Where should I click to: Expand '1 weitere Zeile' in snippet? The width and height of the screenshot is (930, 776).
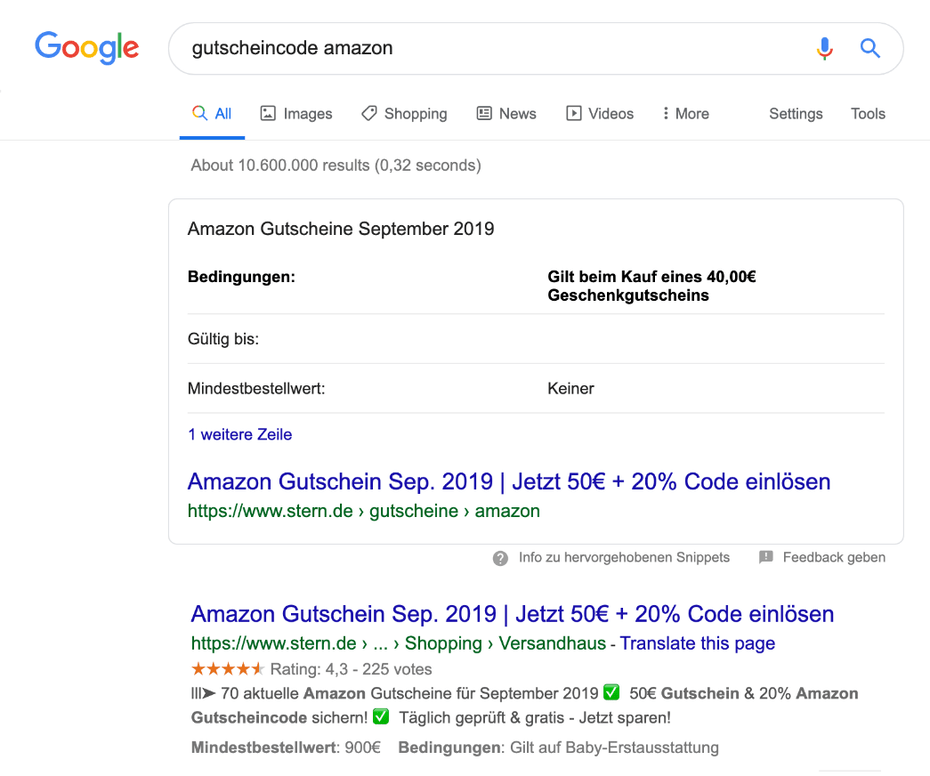point(240,435)
